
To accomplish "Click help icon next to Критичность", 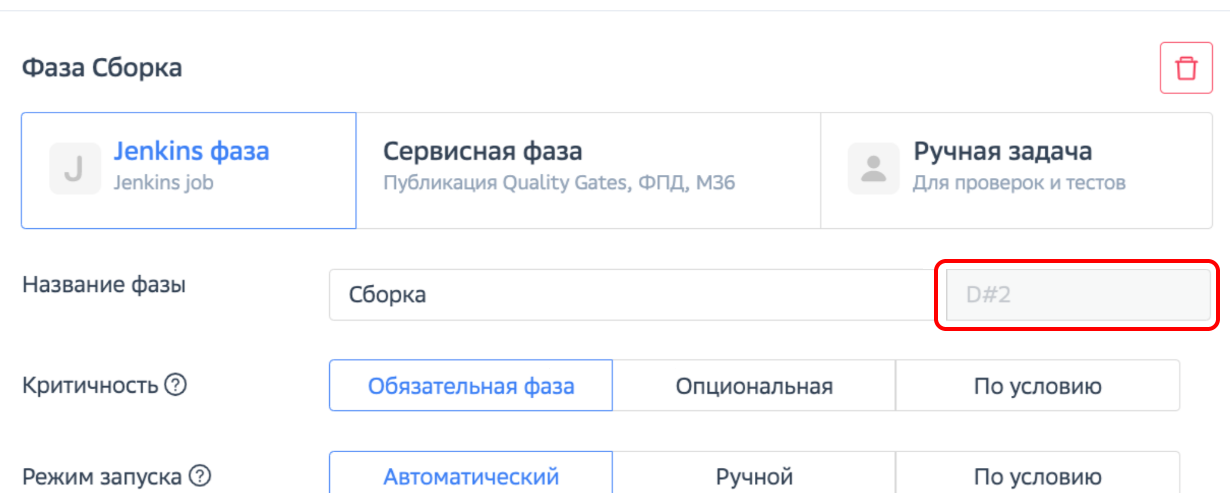I will pos(175,385).
